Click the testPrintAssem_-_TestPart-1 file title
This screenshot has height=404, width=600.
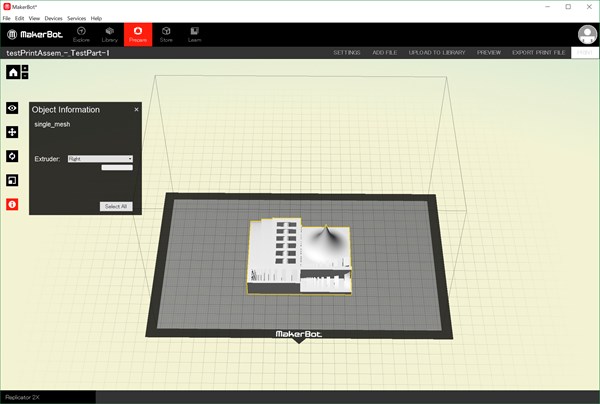click(58, 53)
